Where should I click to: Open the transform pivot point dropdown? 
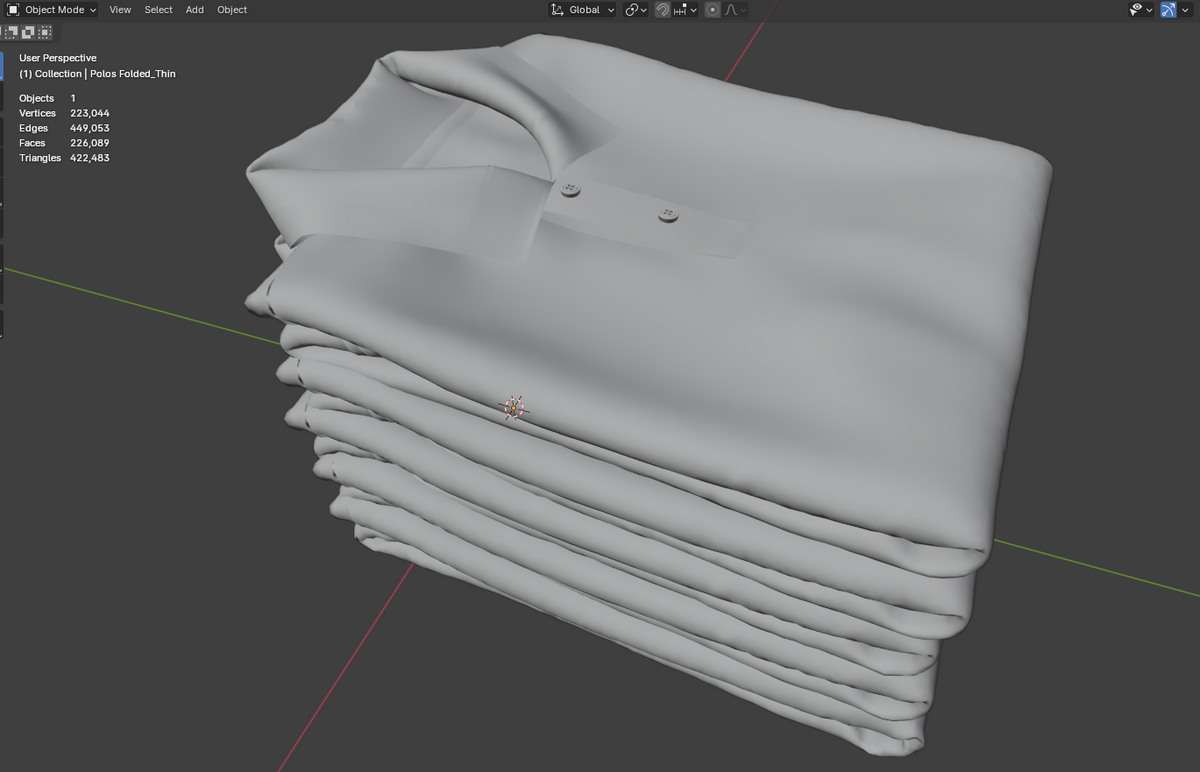[x=636, y=10]
